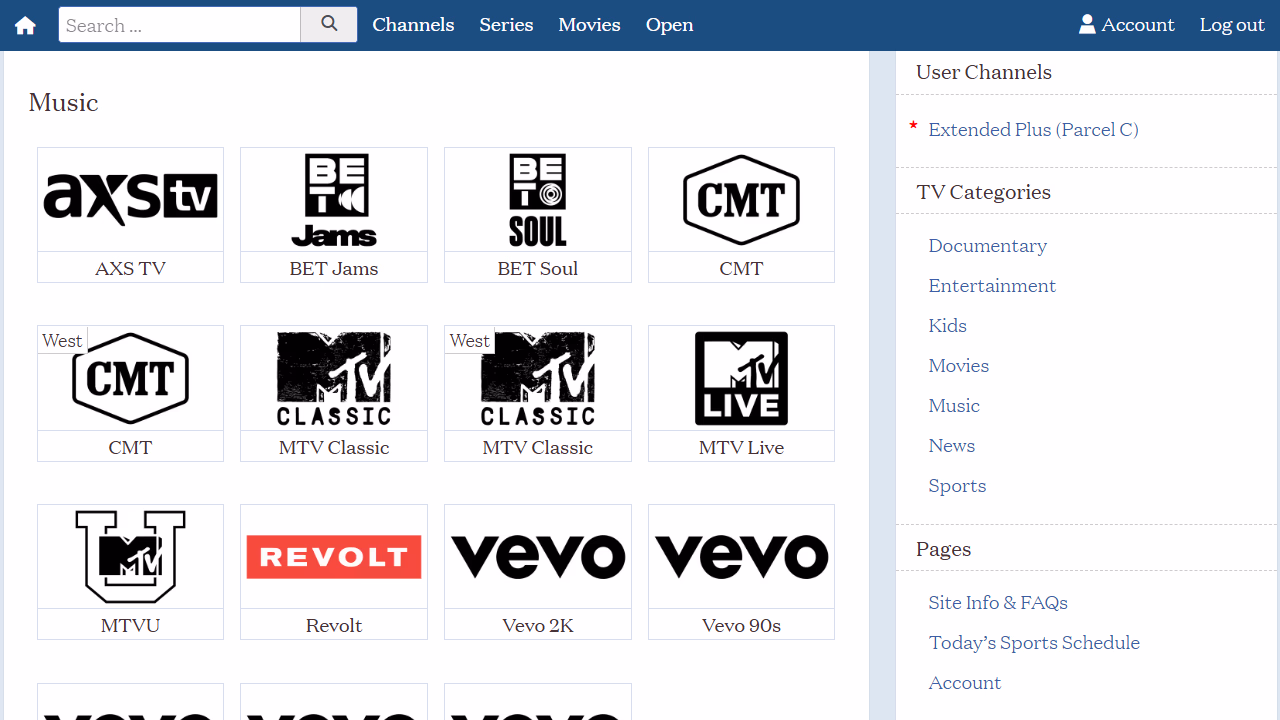Open the AXS TV channel logo
1280x720 pixels.
(130, 200)
